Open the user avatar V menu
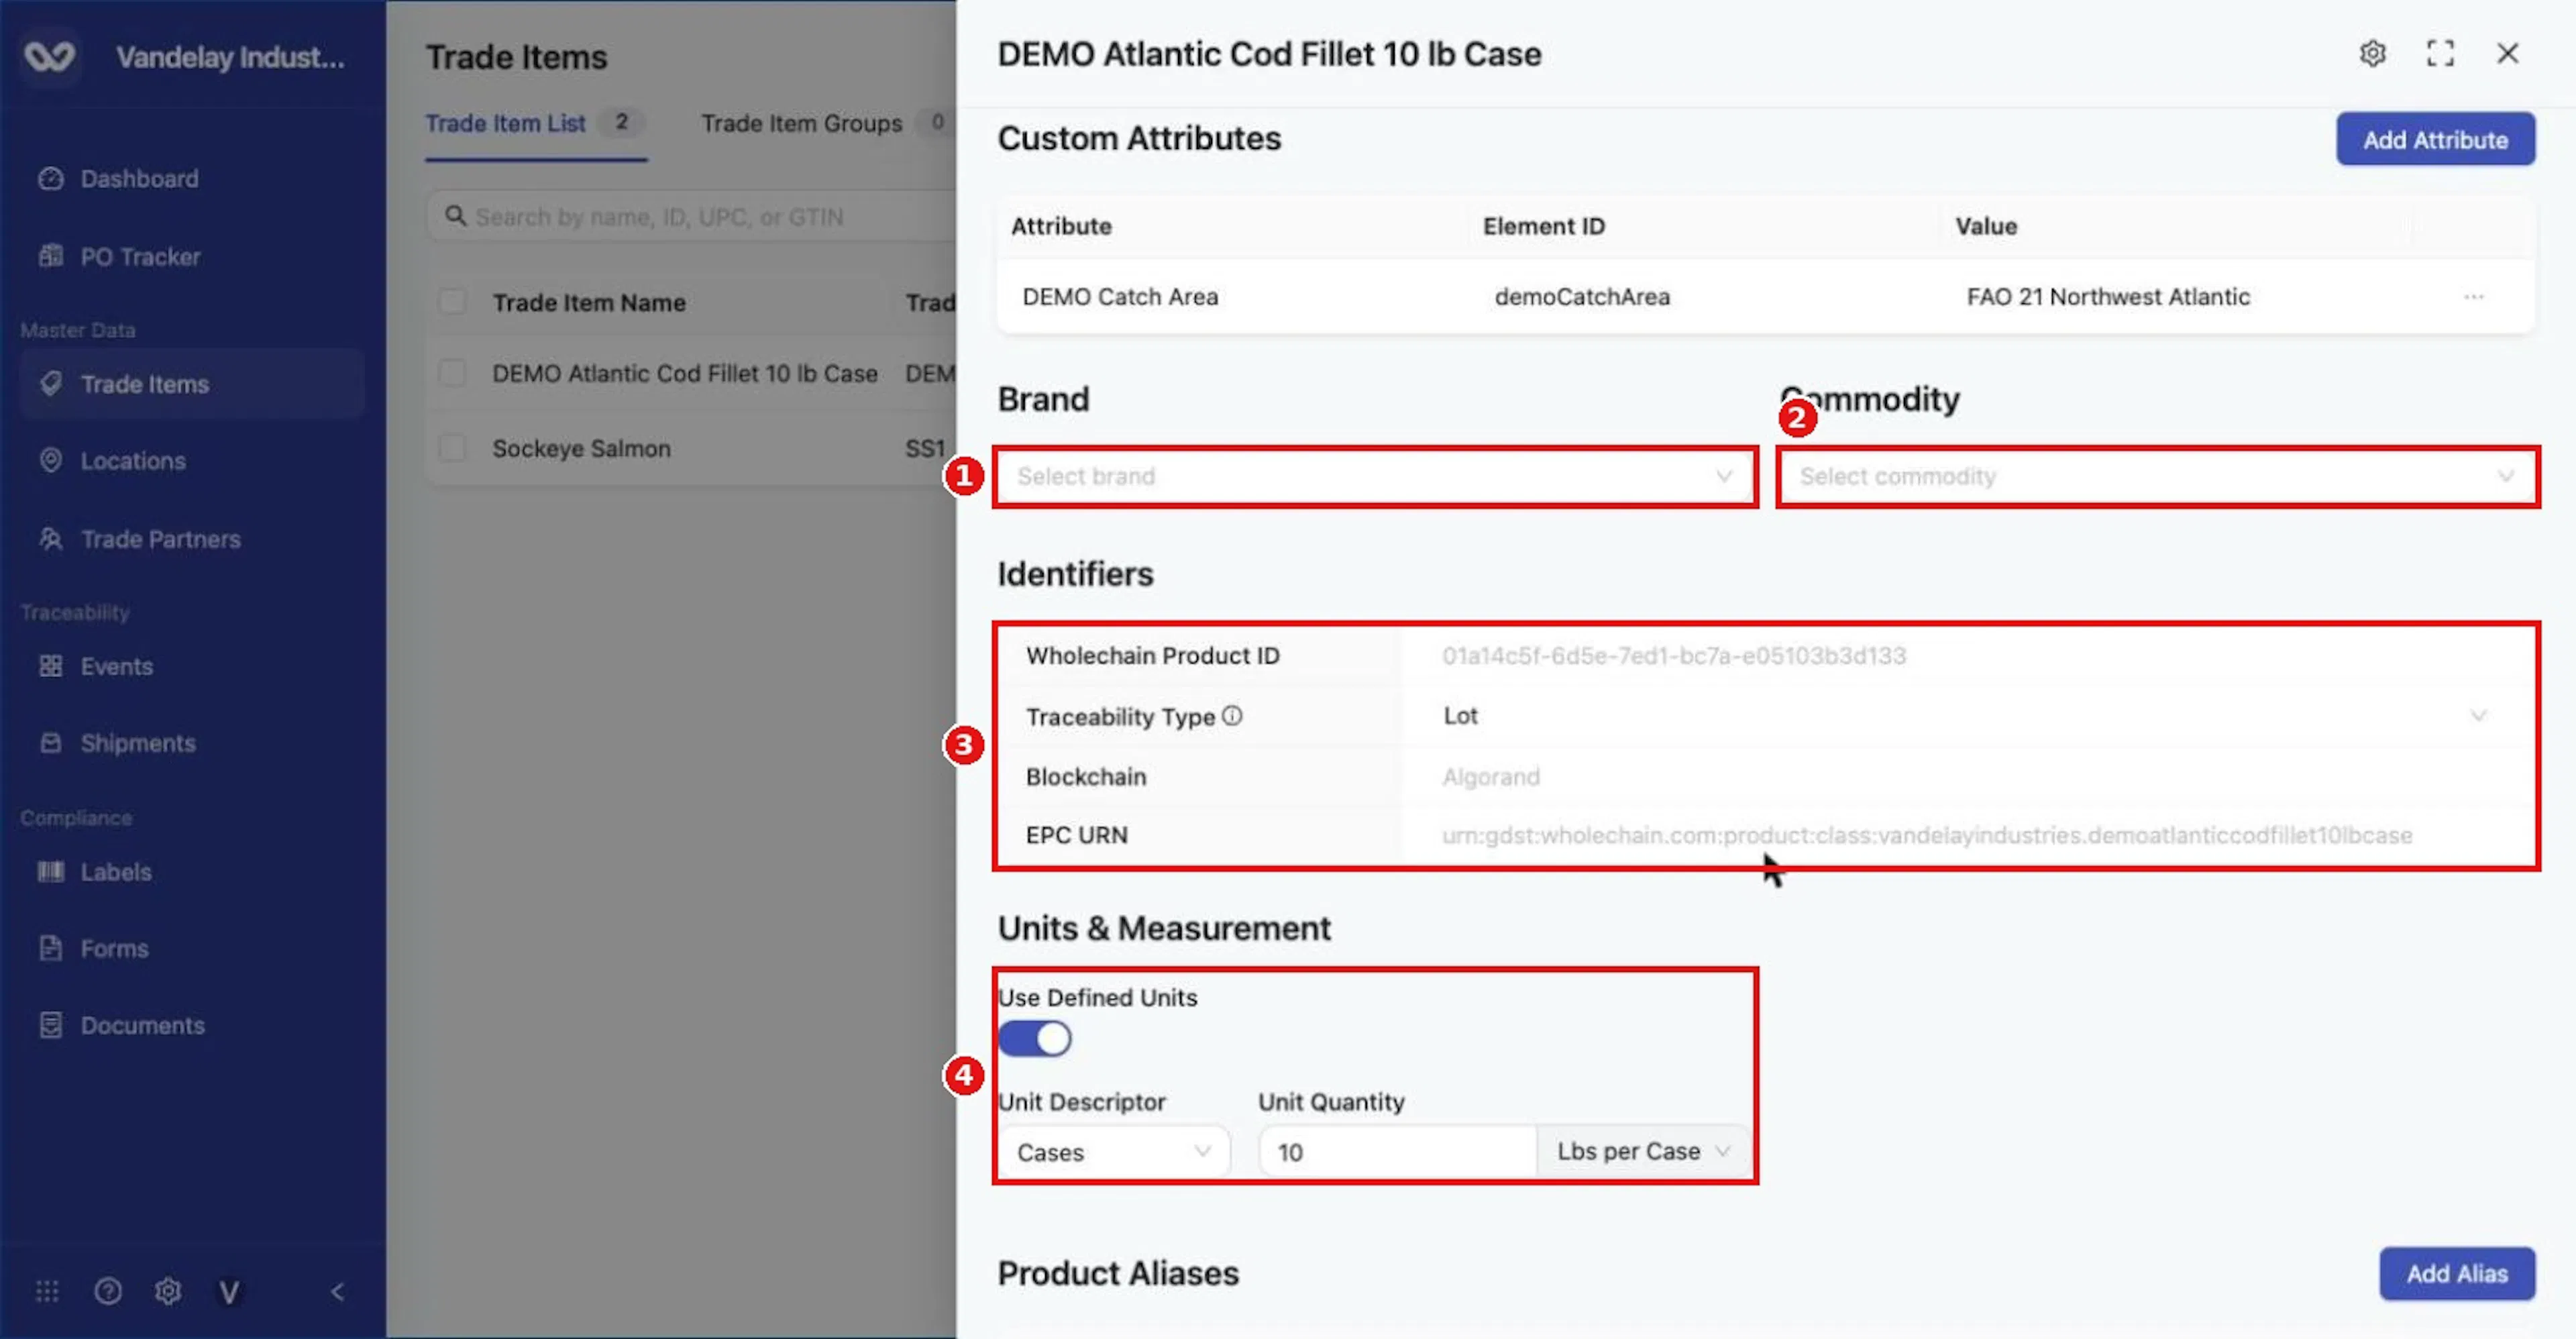 click(x=229, y=1292)
